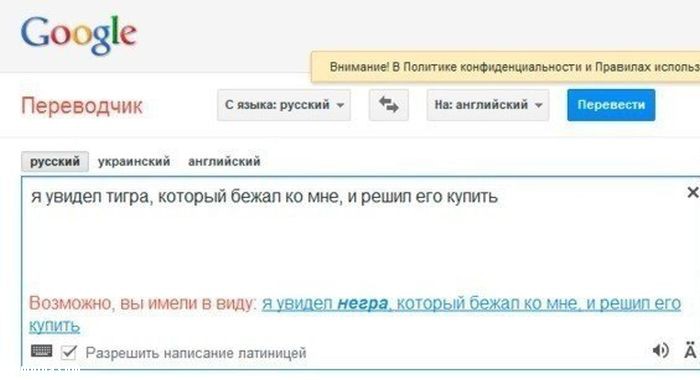Click the arrow beside На: английский

click(x=539, y=106)
